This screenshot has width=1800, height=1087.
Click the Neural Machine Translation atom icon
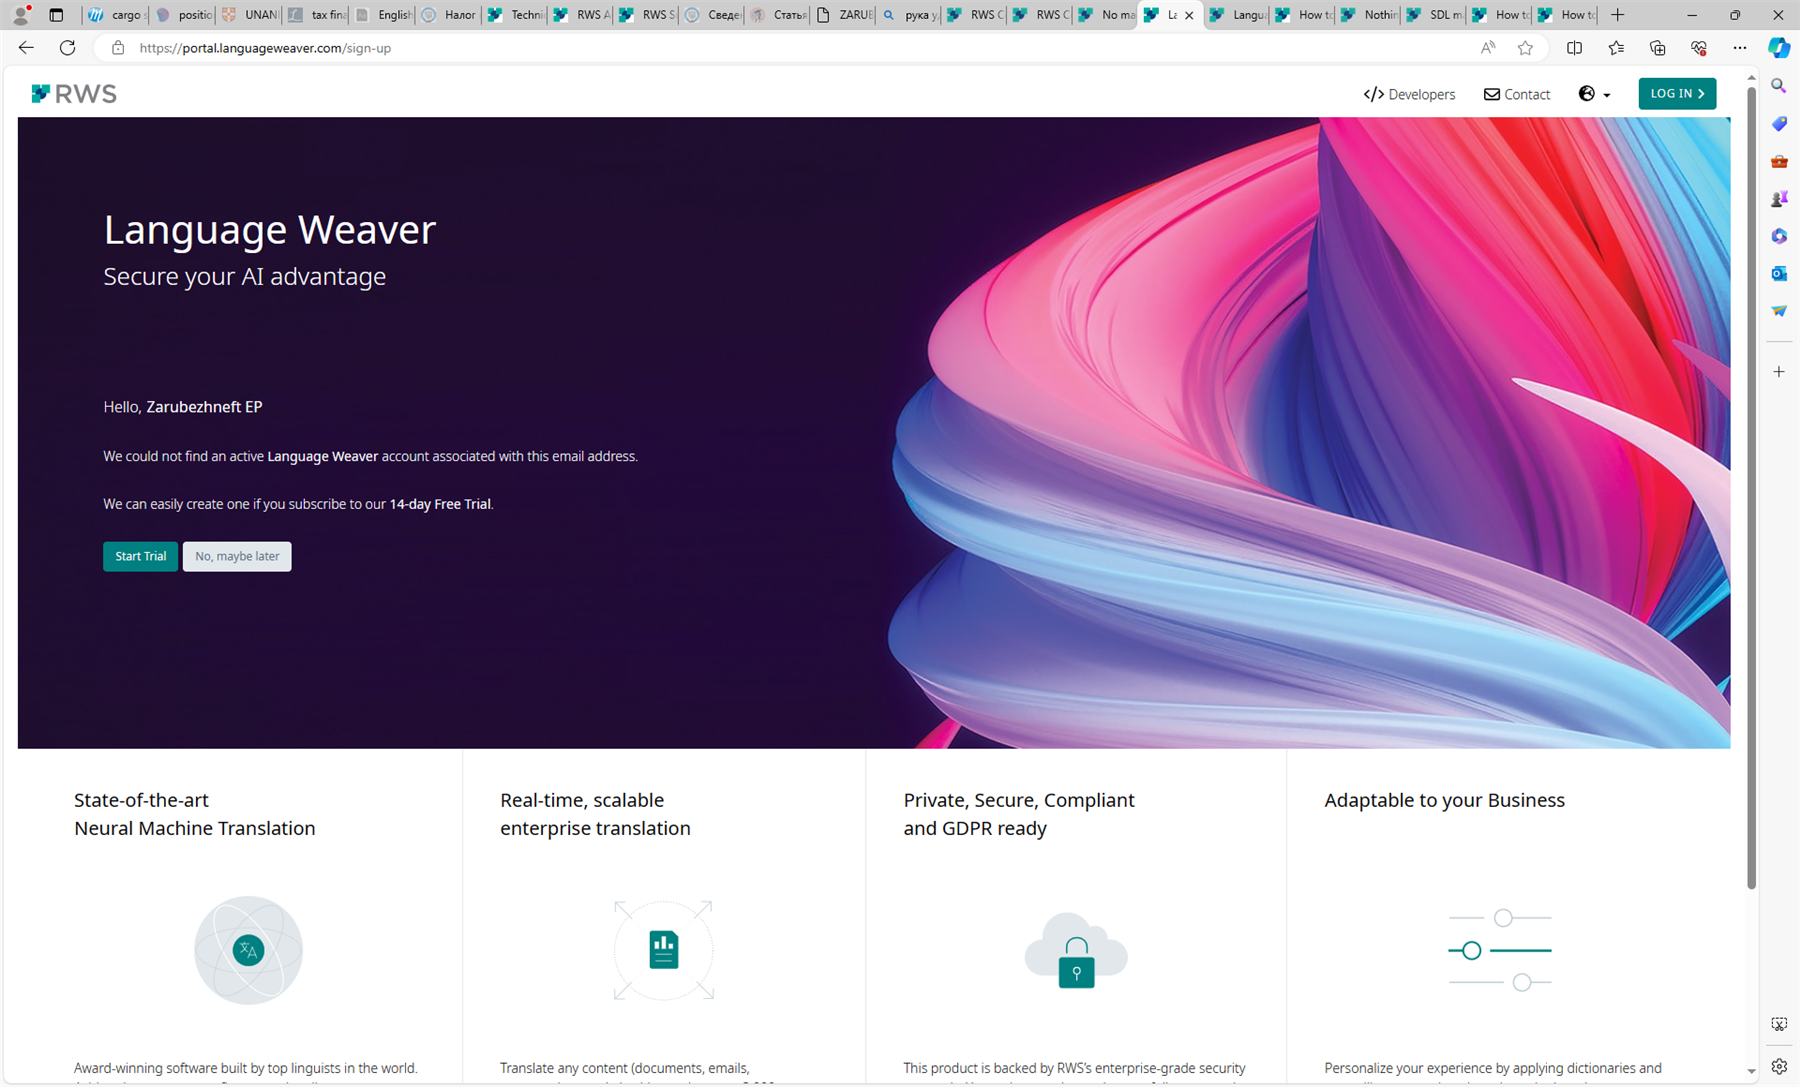click(x=248, y=950)
